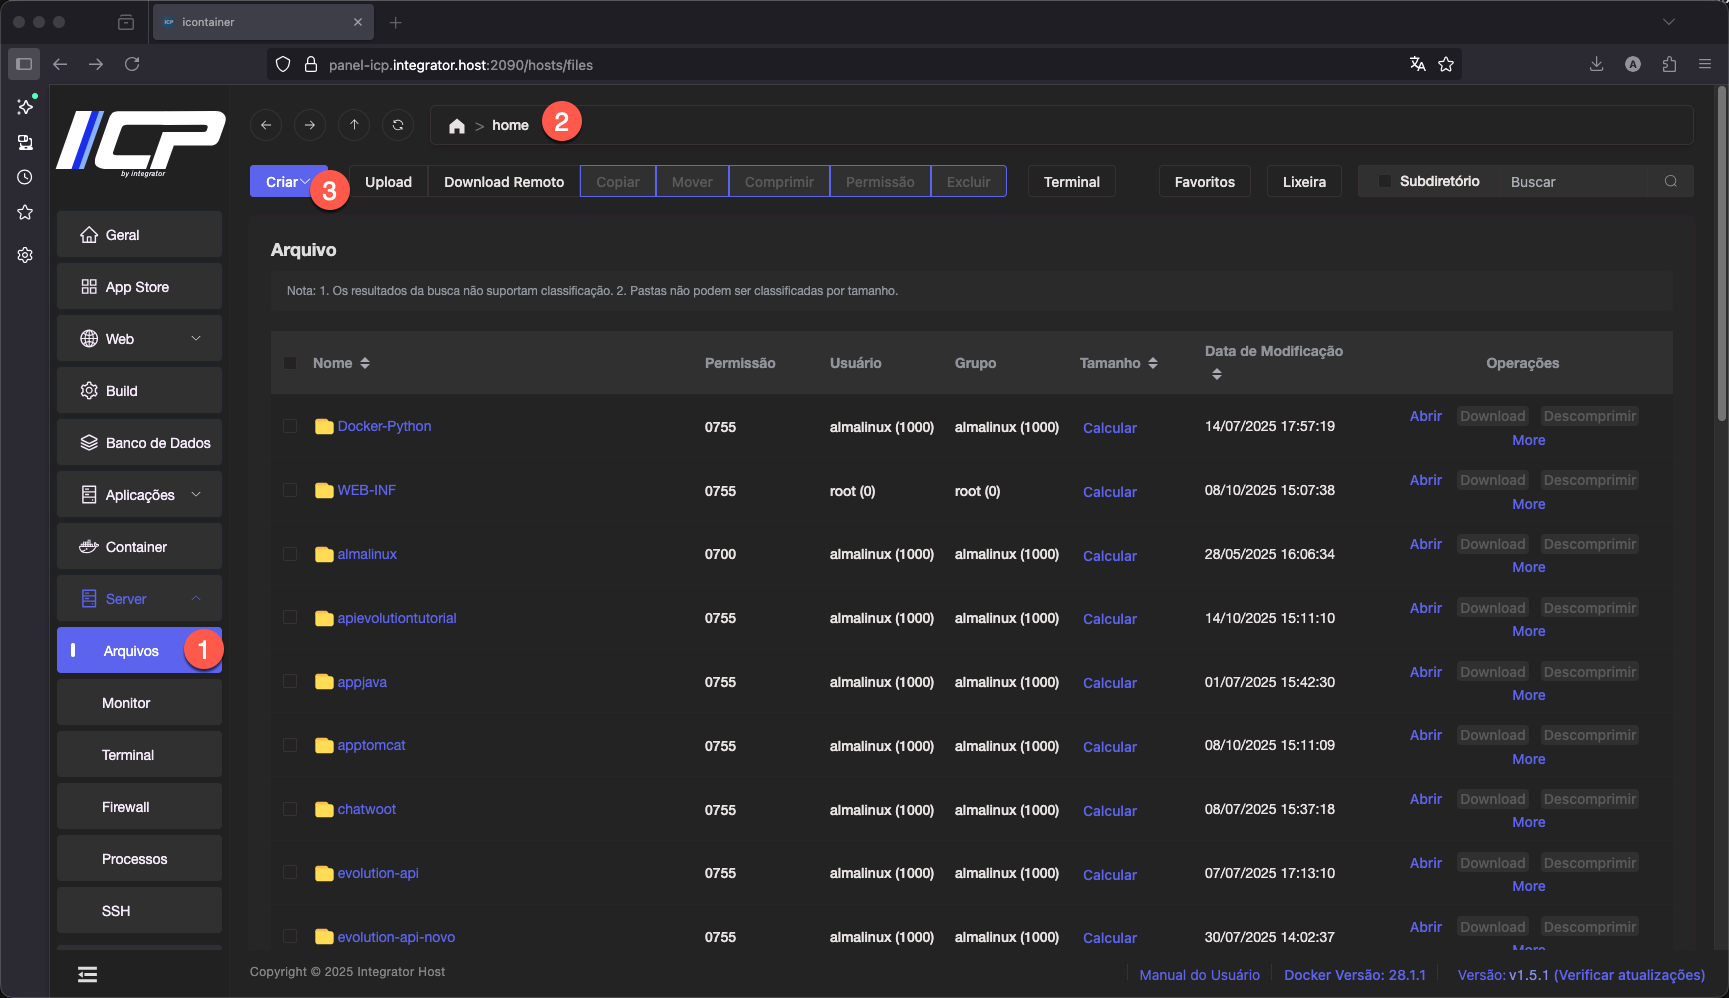The image size is (1729, 998).
Task: Collapse the sidebar using the bottom menu icon
Action: (x=88, y=974)
